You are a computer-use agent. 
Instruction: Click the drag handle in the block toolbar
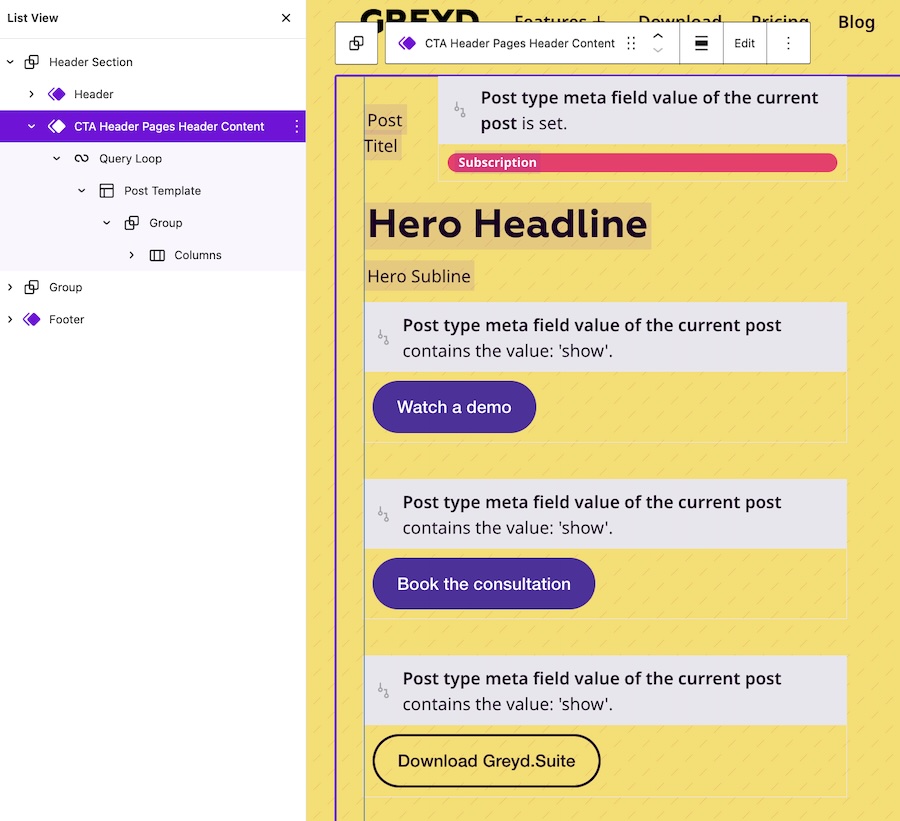(631, 43)
